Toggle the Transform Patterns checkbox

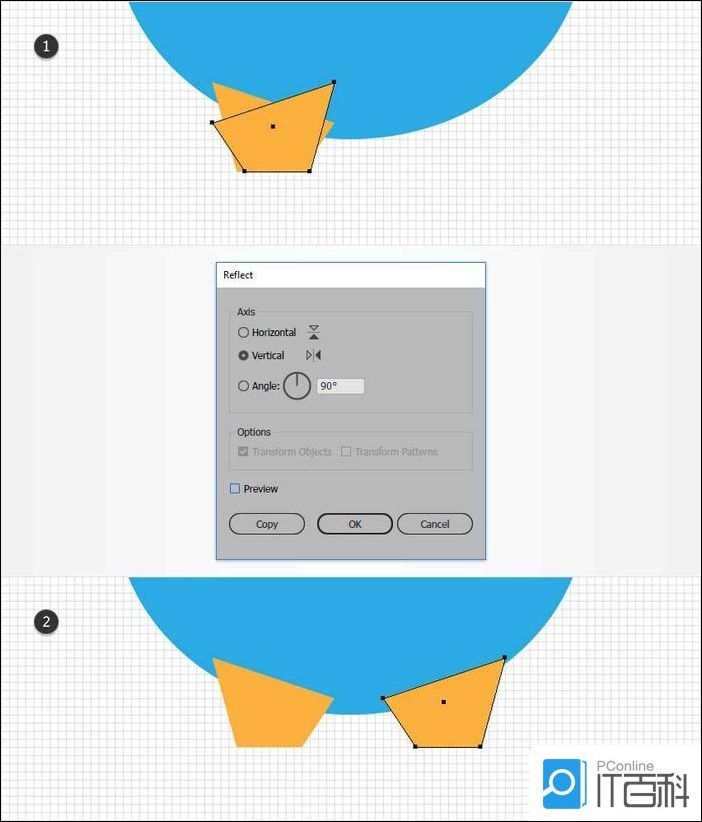click(x=346, y=451)
